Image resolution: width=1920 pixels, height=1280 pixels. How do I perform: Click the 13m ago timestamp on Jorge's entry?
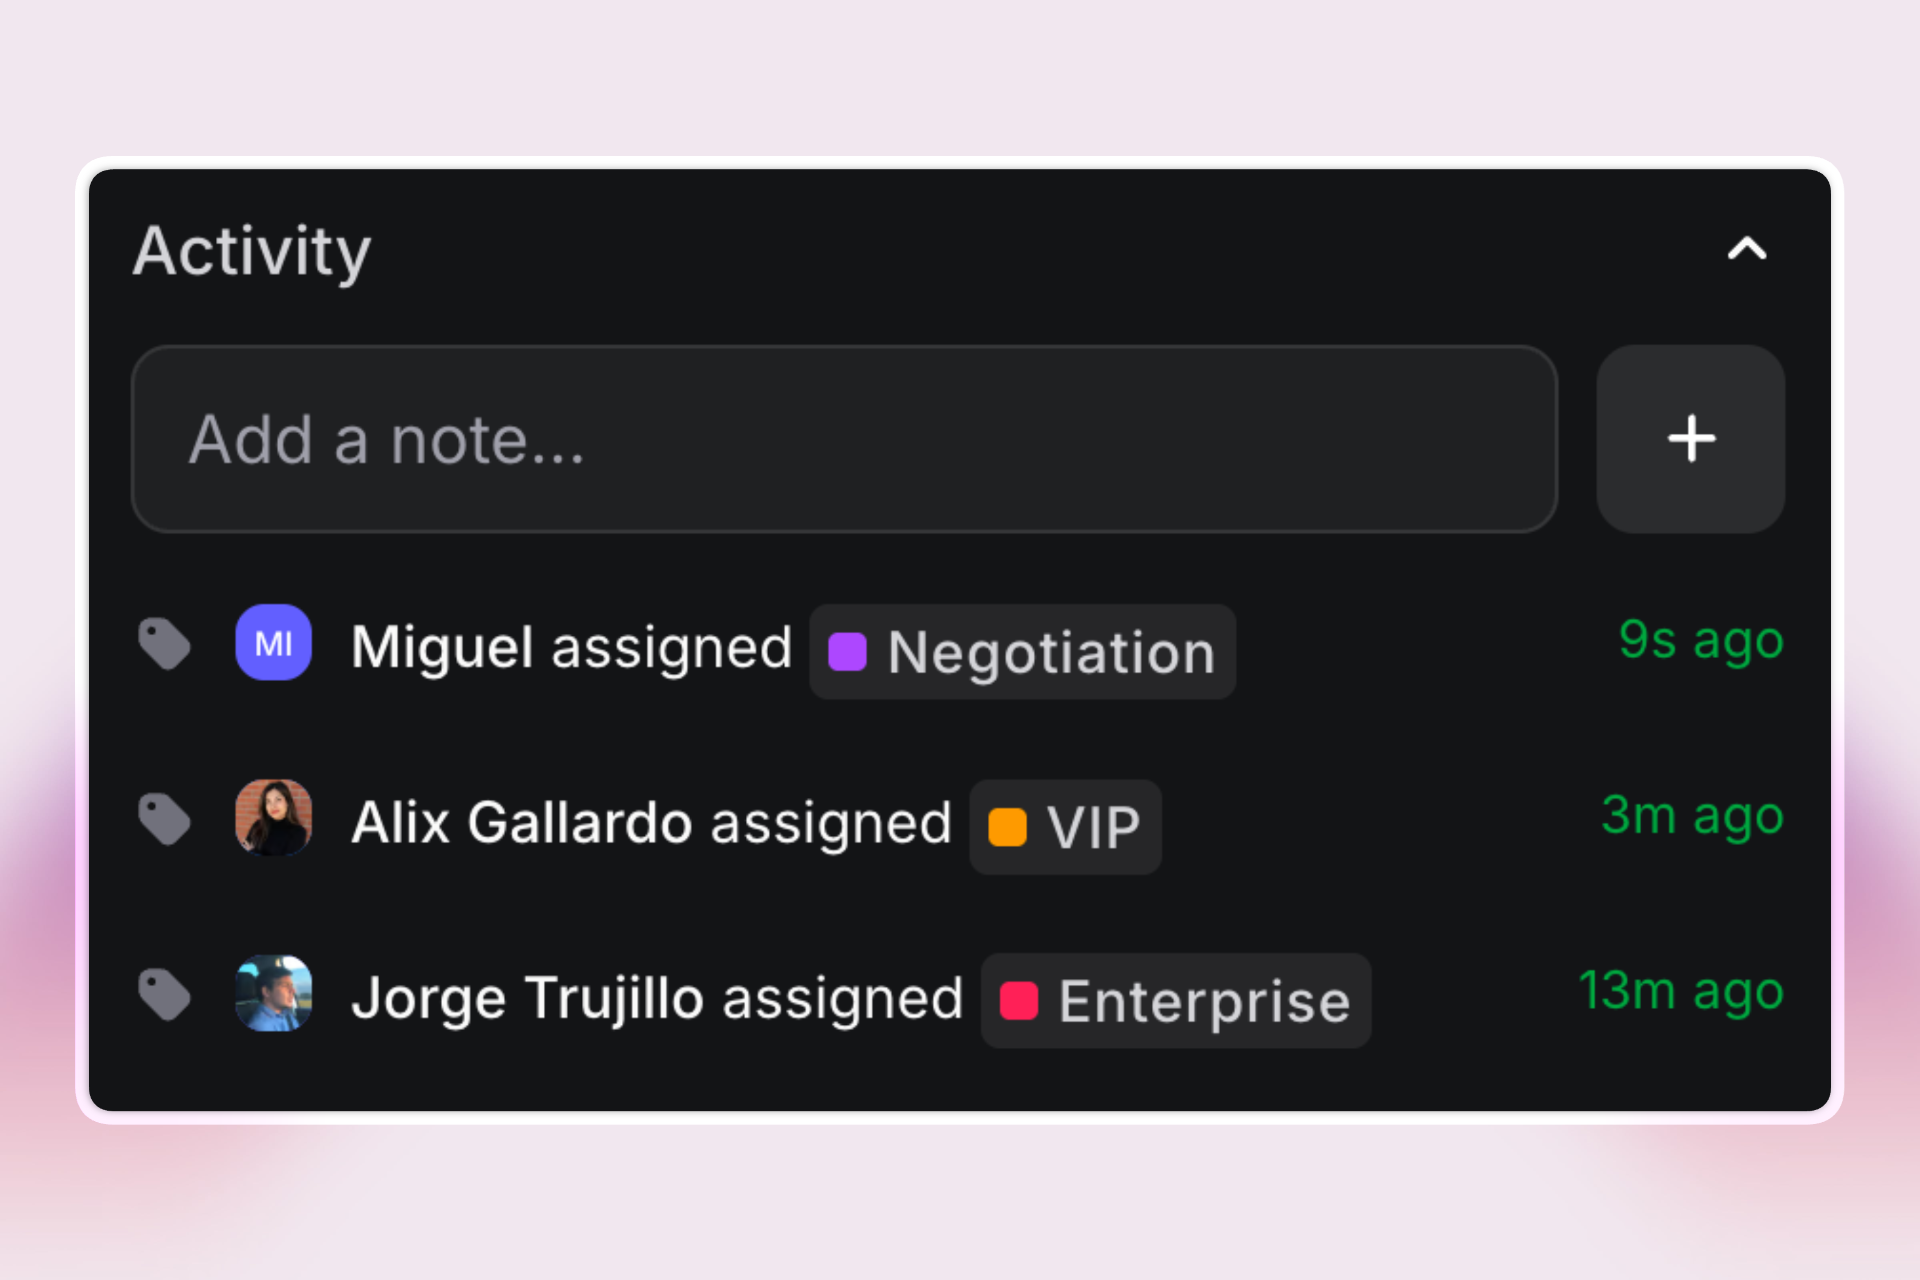tap(1680, 991)
